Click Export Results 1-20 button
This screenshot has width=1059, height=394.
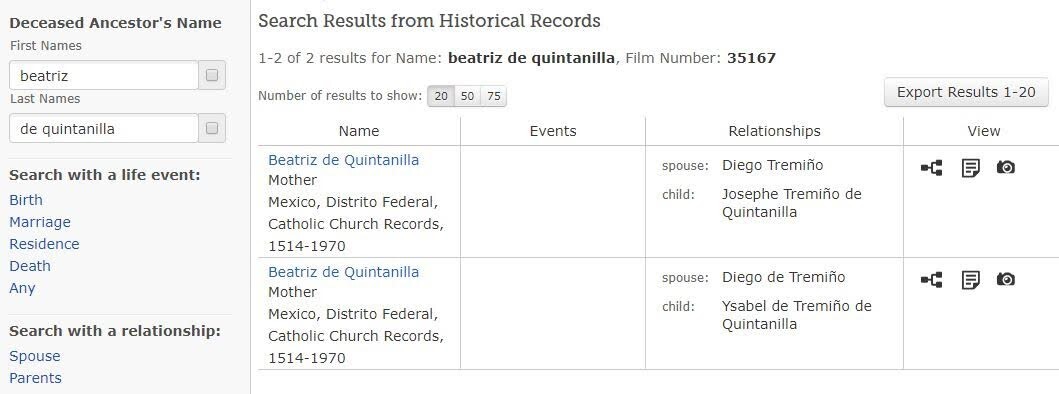coord(966,92)
